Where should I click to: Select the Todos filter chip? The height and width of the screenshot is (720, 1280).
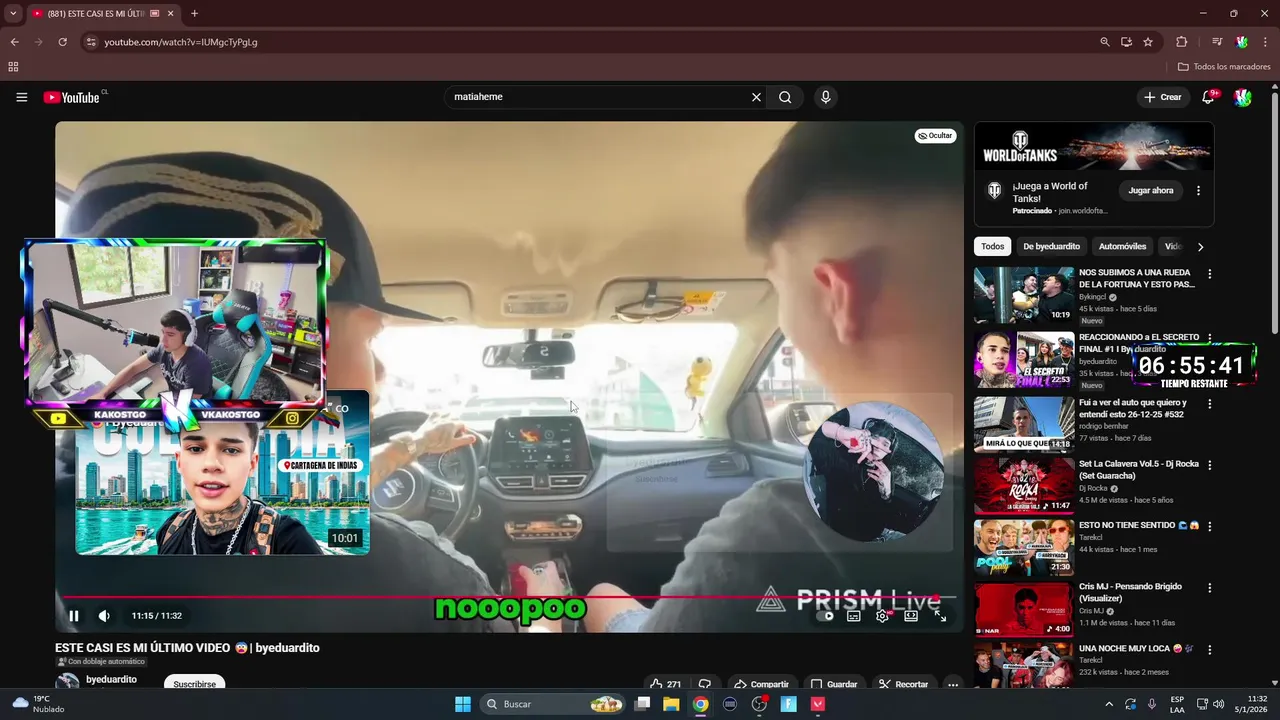coord(992,246)
